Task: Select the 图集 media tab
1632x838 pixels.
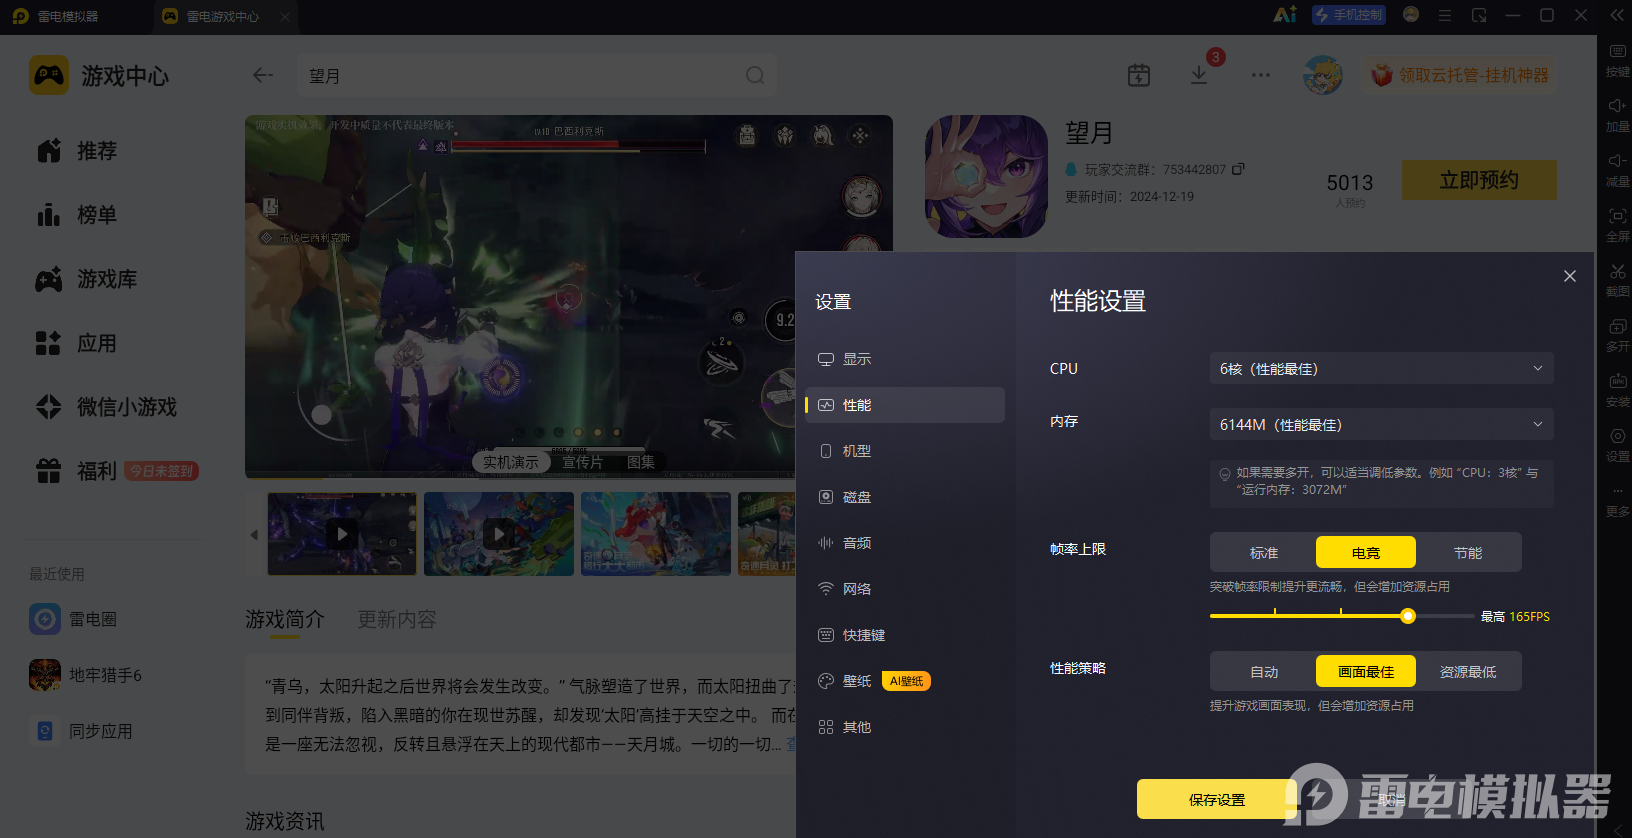Action: 641,462
